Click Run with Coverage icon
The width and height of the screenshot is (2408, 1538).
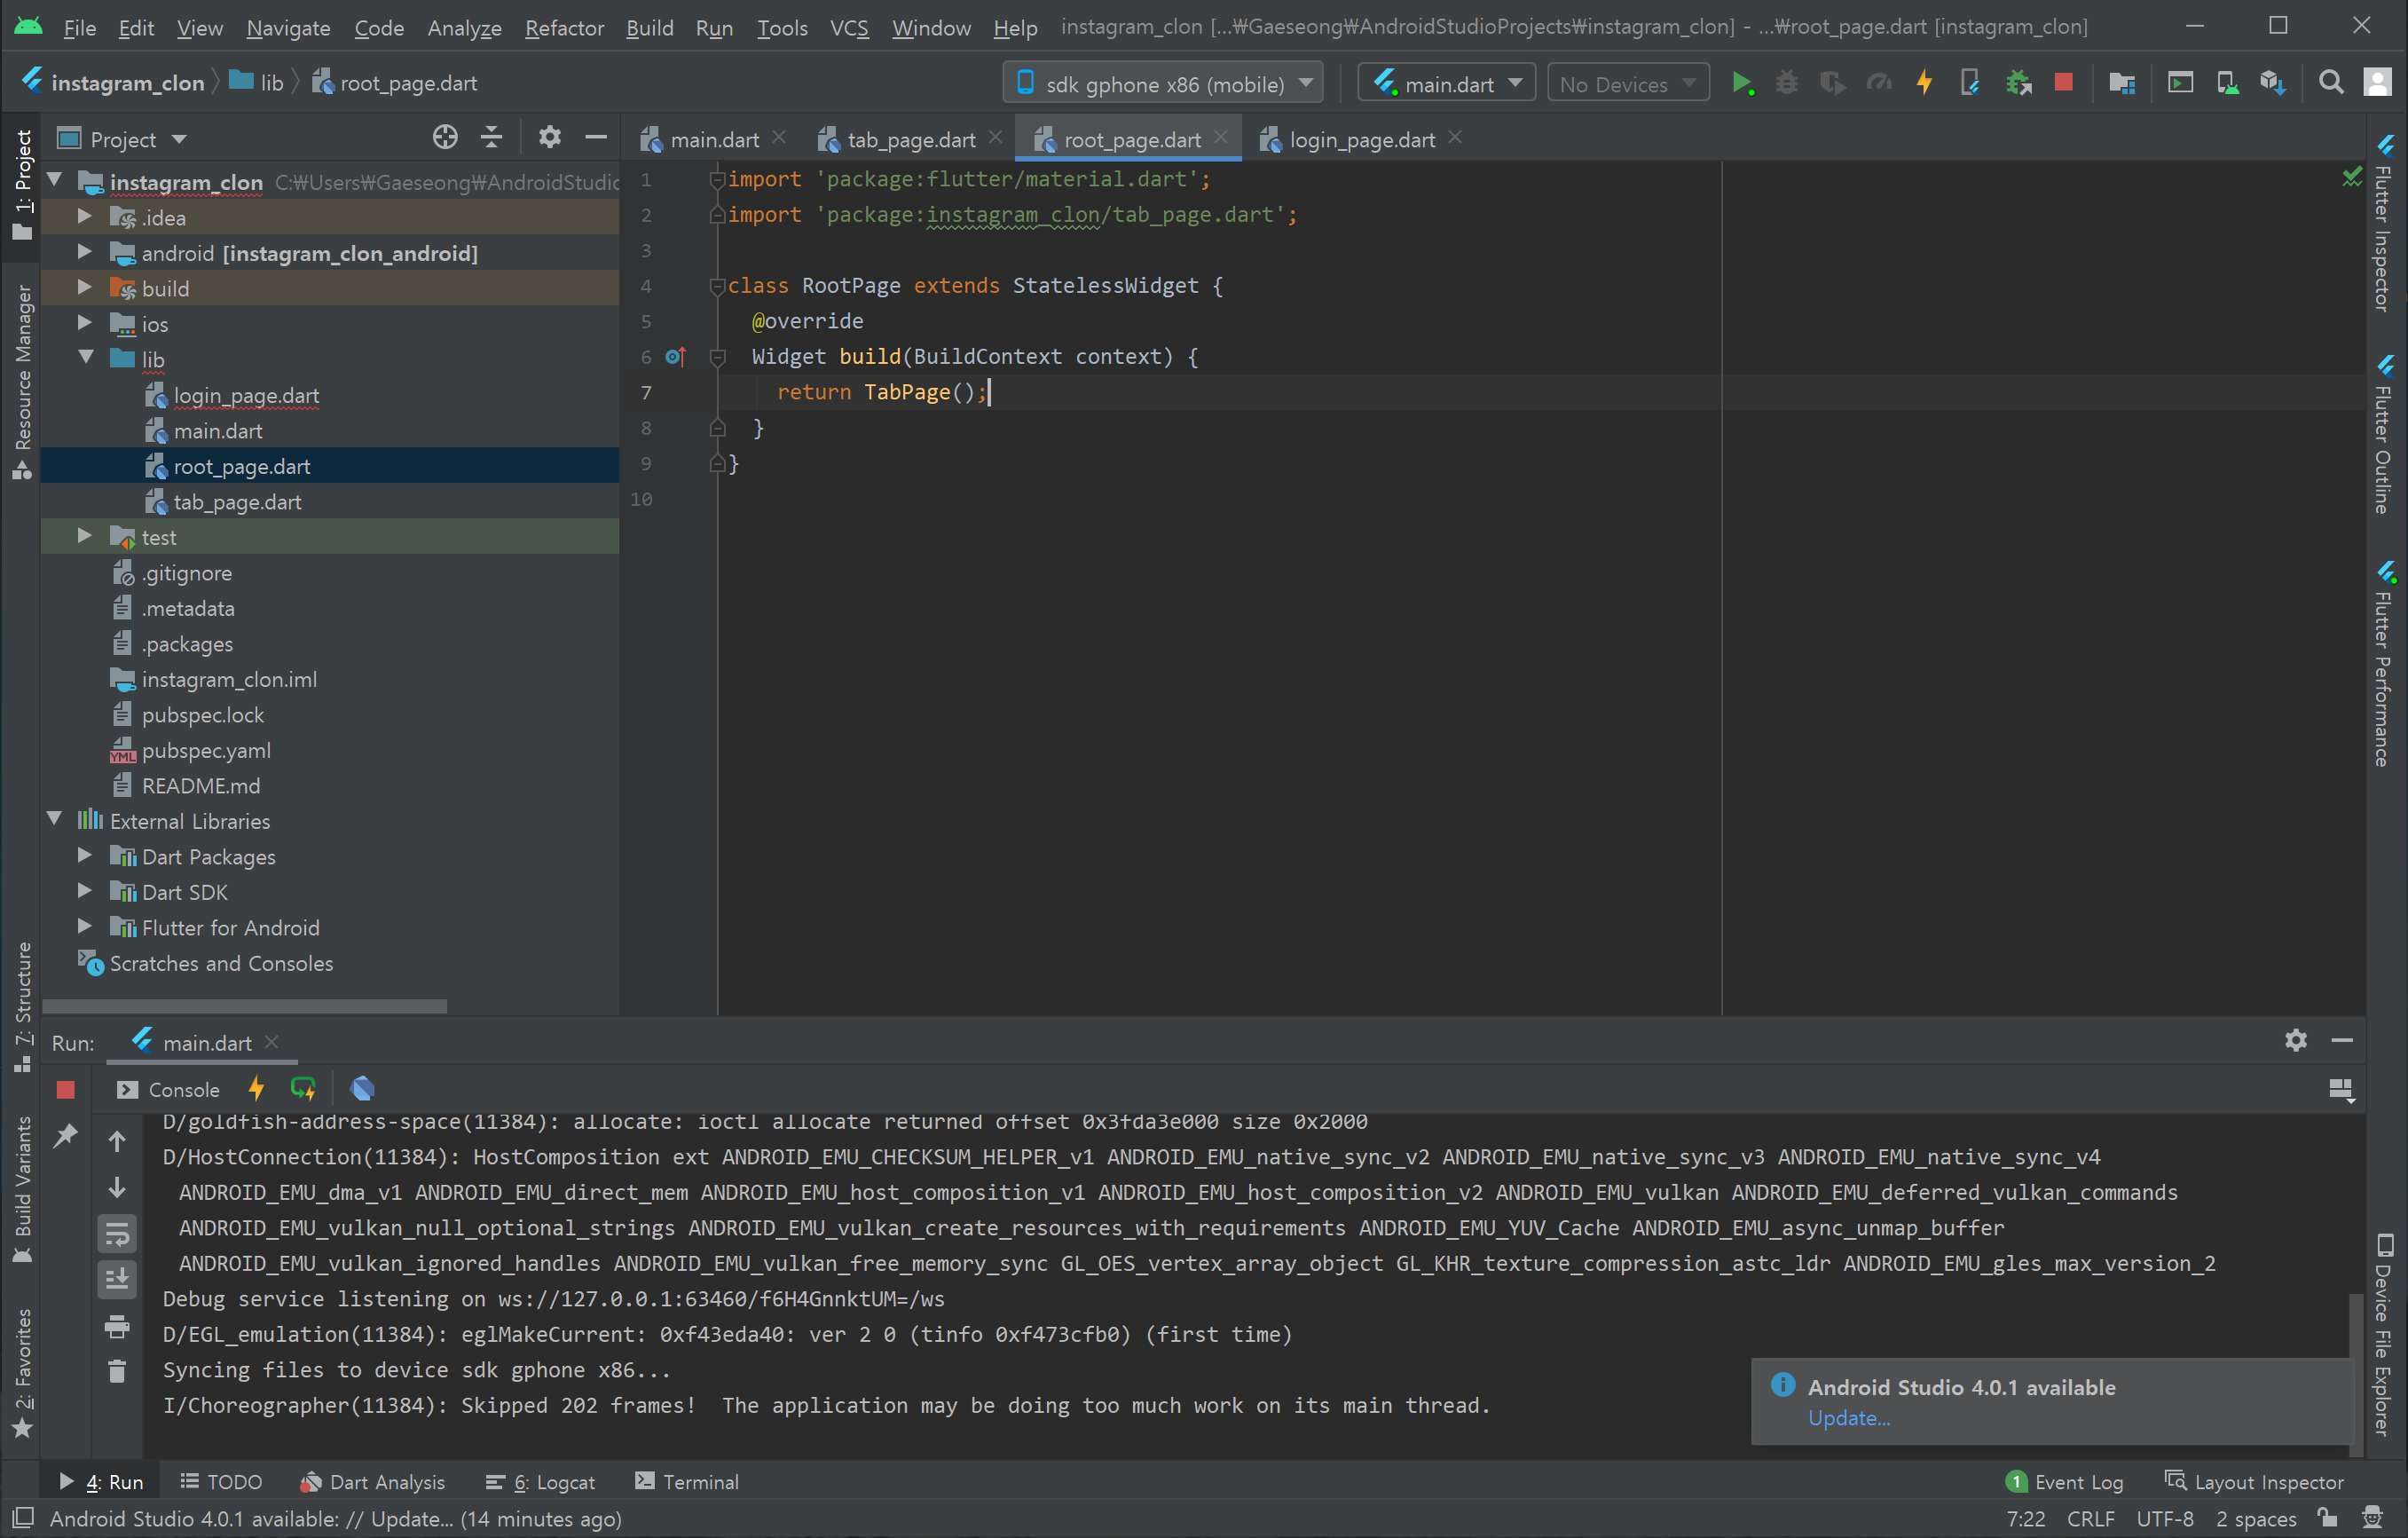pos(1833,83)
